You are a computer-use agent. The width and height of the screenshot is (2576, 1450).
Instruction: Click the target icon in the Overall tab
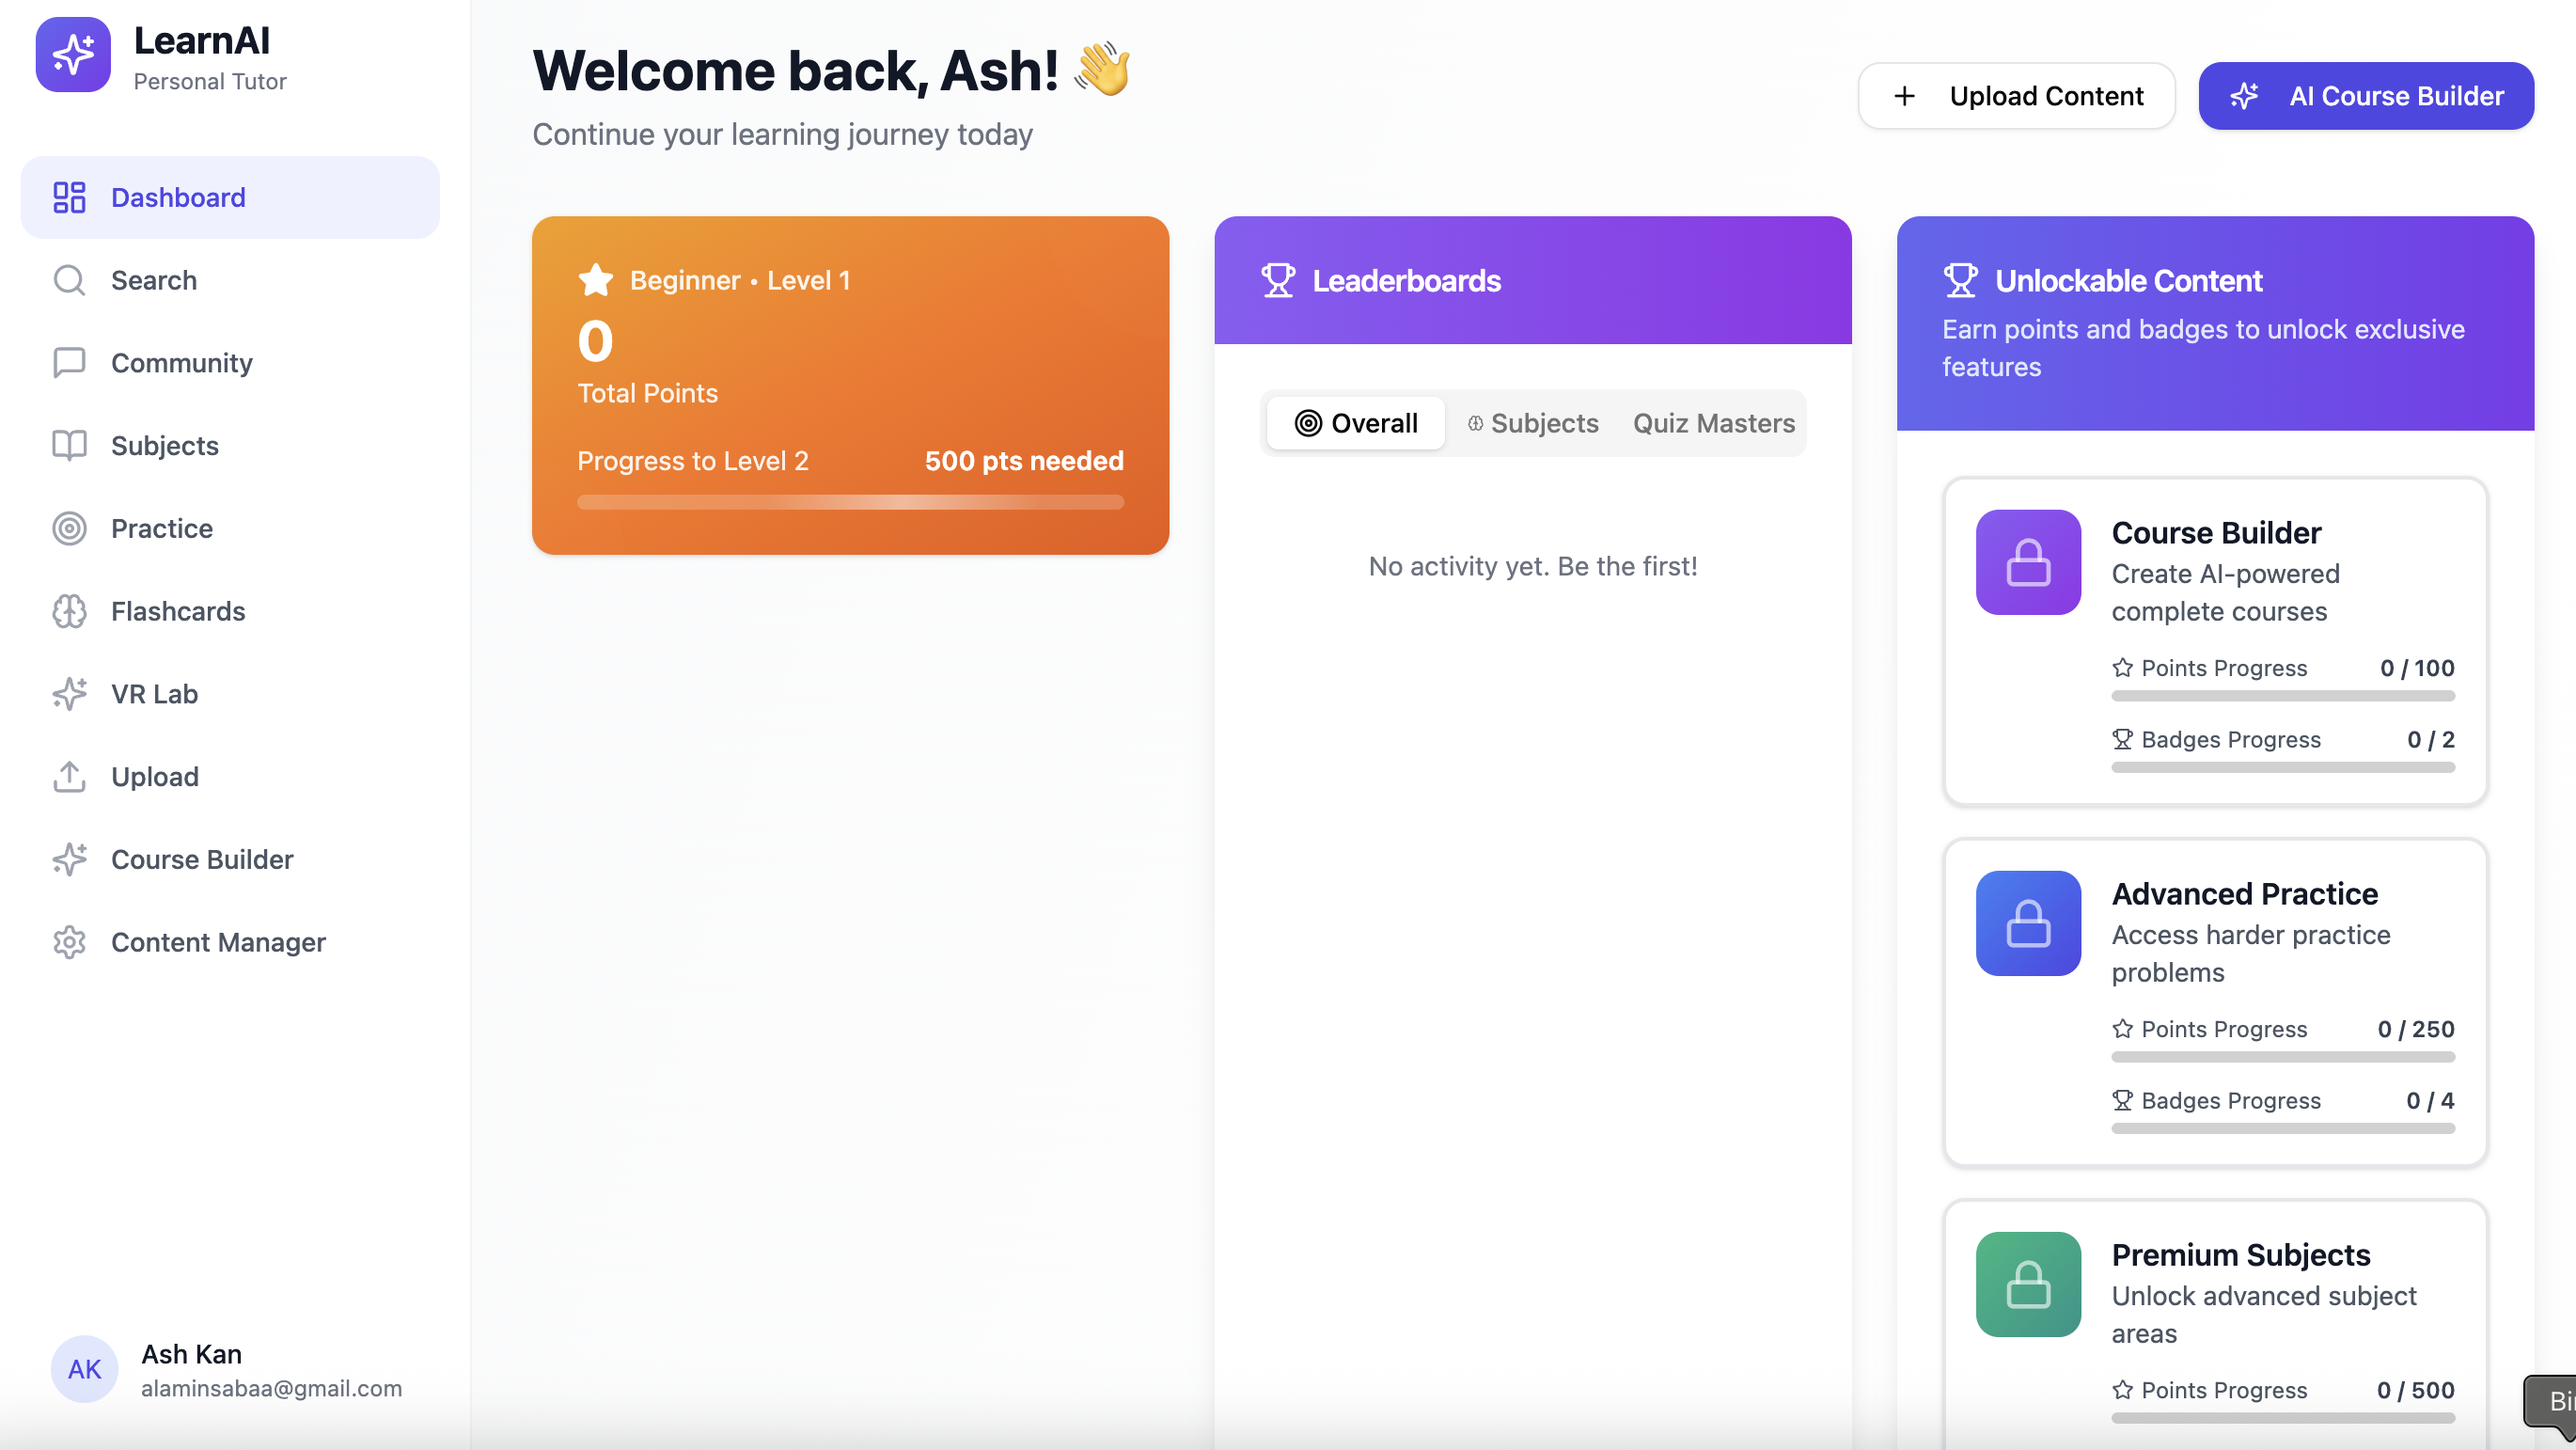(1308, 423)
